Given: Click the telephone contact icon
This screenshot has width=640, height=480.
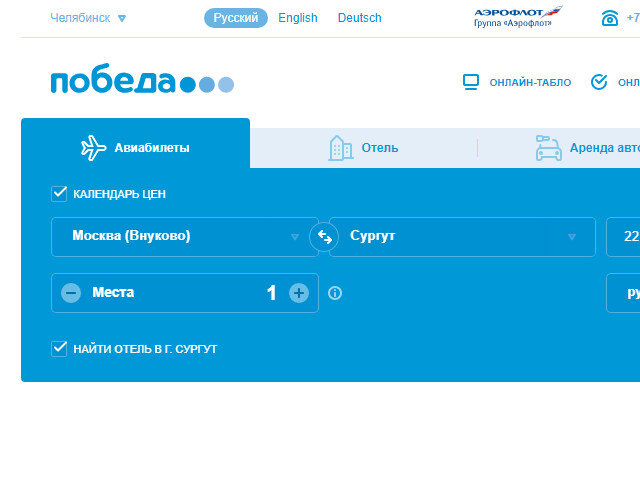Looking at the screenshot, I should point(610,18).
